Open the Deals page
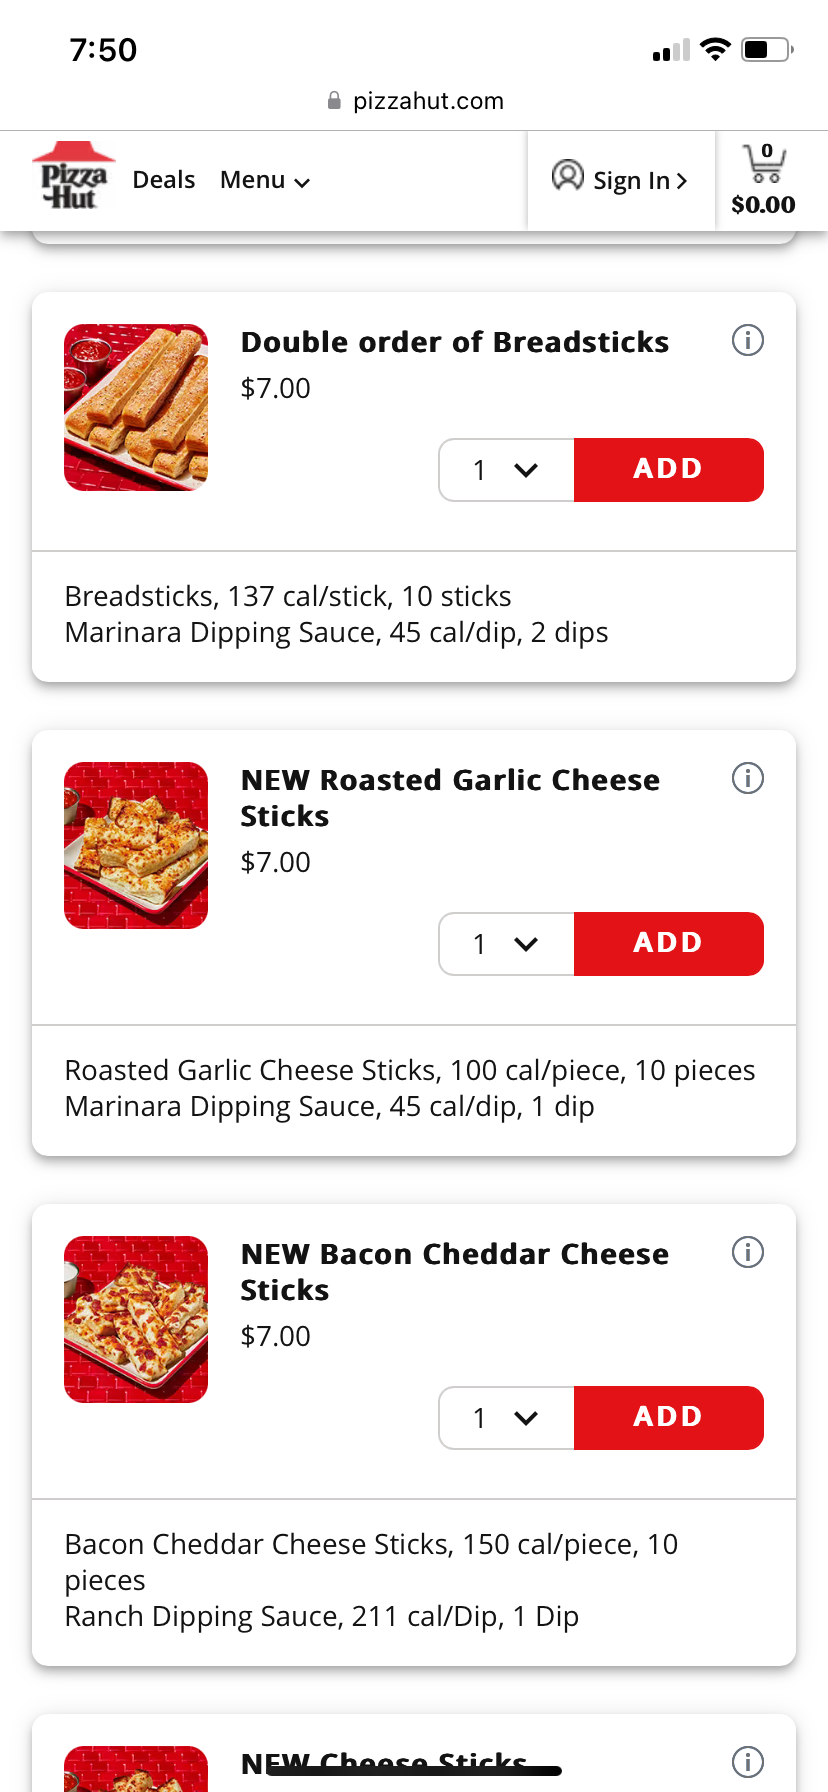828x1792 pixels. [164, 180]
